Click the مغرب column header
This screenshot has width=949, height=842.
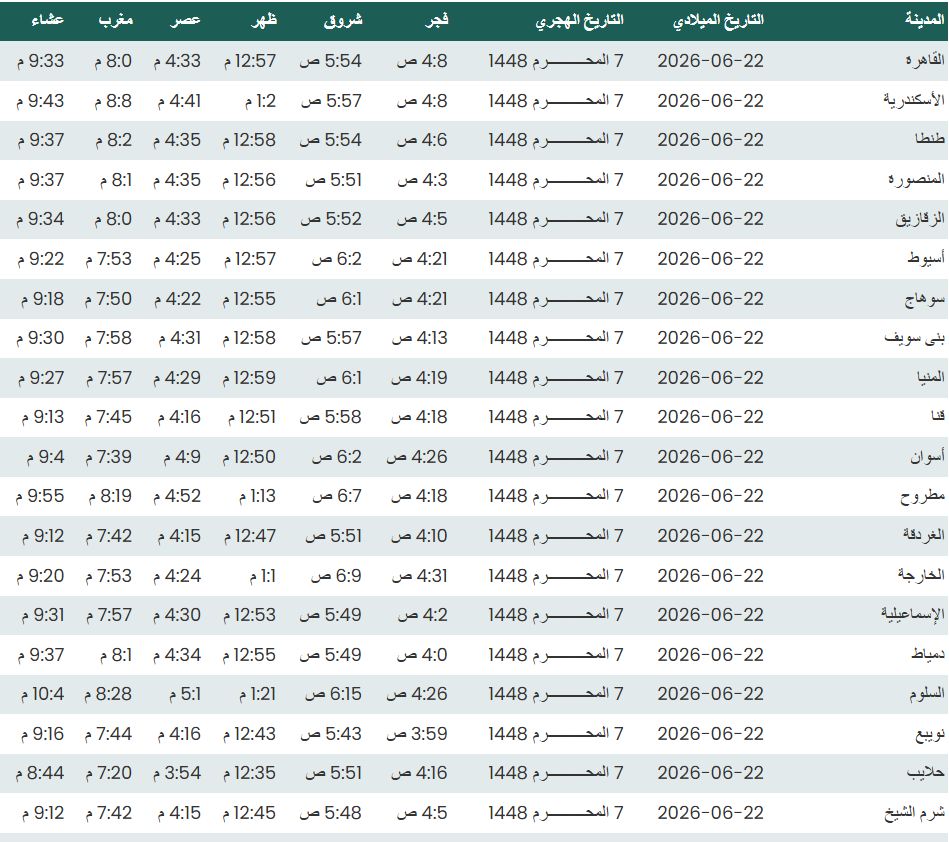[116, 20]
